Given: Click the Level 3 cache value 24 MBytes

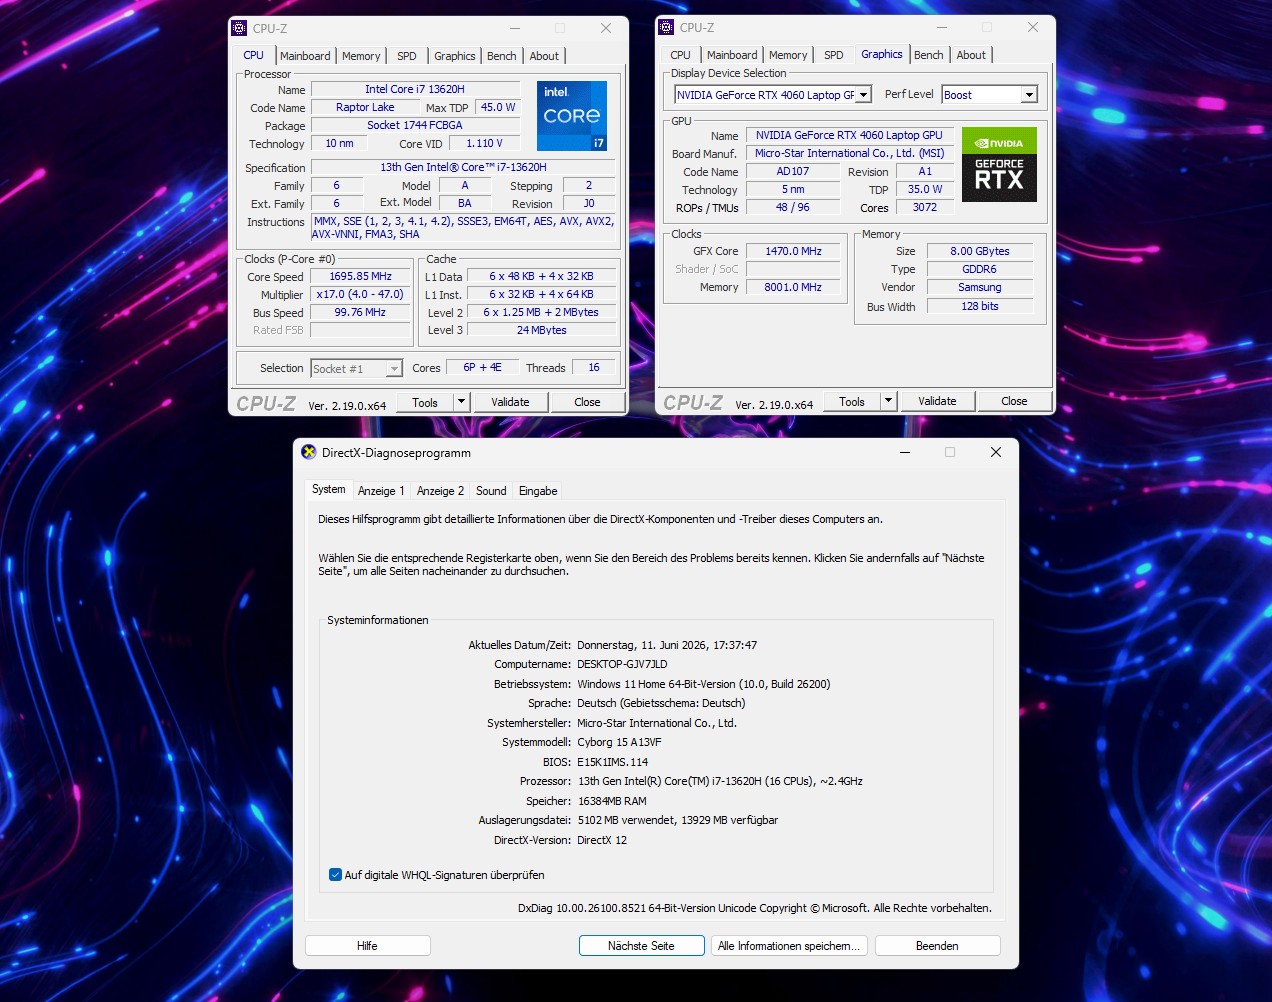Looking at the screenshot, I should click(x=541, y=330).
